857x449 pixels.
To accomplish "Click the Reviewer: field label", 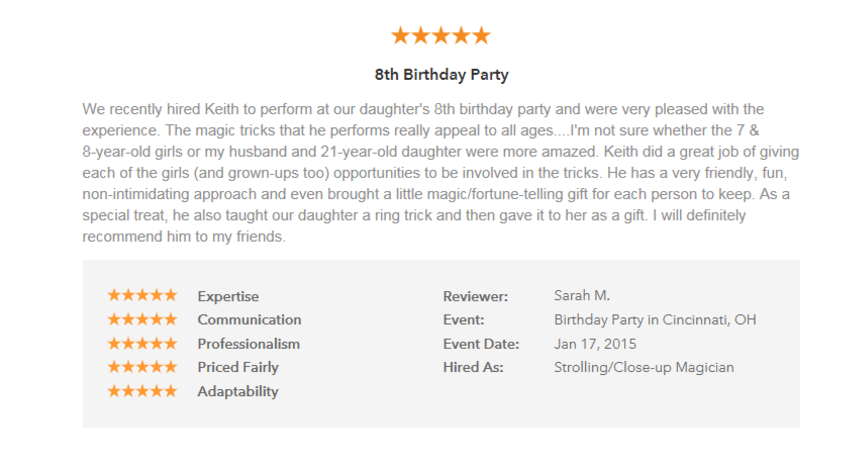I will [475, 296].
